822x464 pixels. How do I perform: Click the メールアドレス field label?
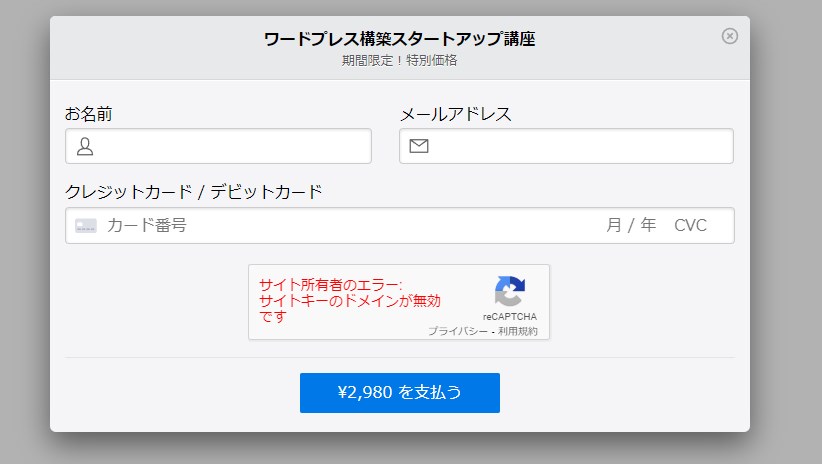point(455,114)
